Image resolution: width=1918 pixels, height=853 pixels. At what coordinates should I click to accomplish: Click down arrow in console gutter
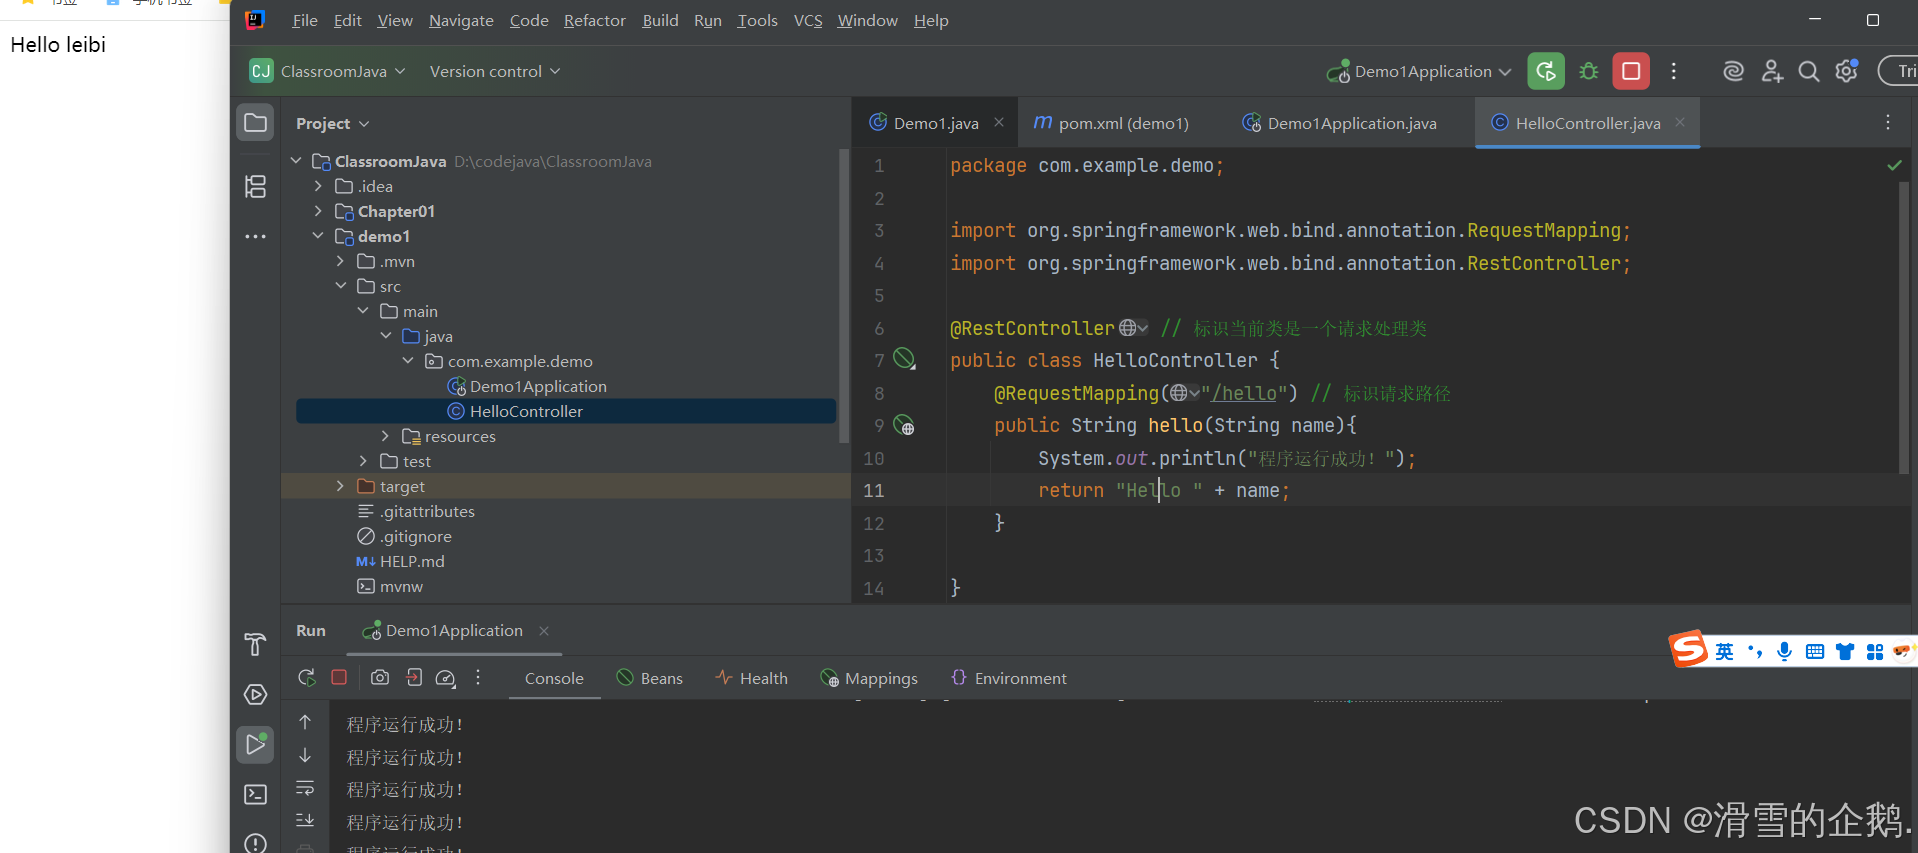point(306,755)
